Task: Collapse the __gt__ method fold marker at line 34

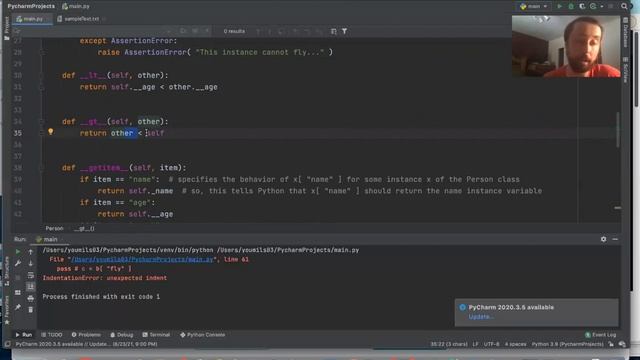Action: (x=42, y=122)
